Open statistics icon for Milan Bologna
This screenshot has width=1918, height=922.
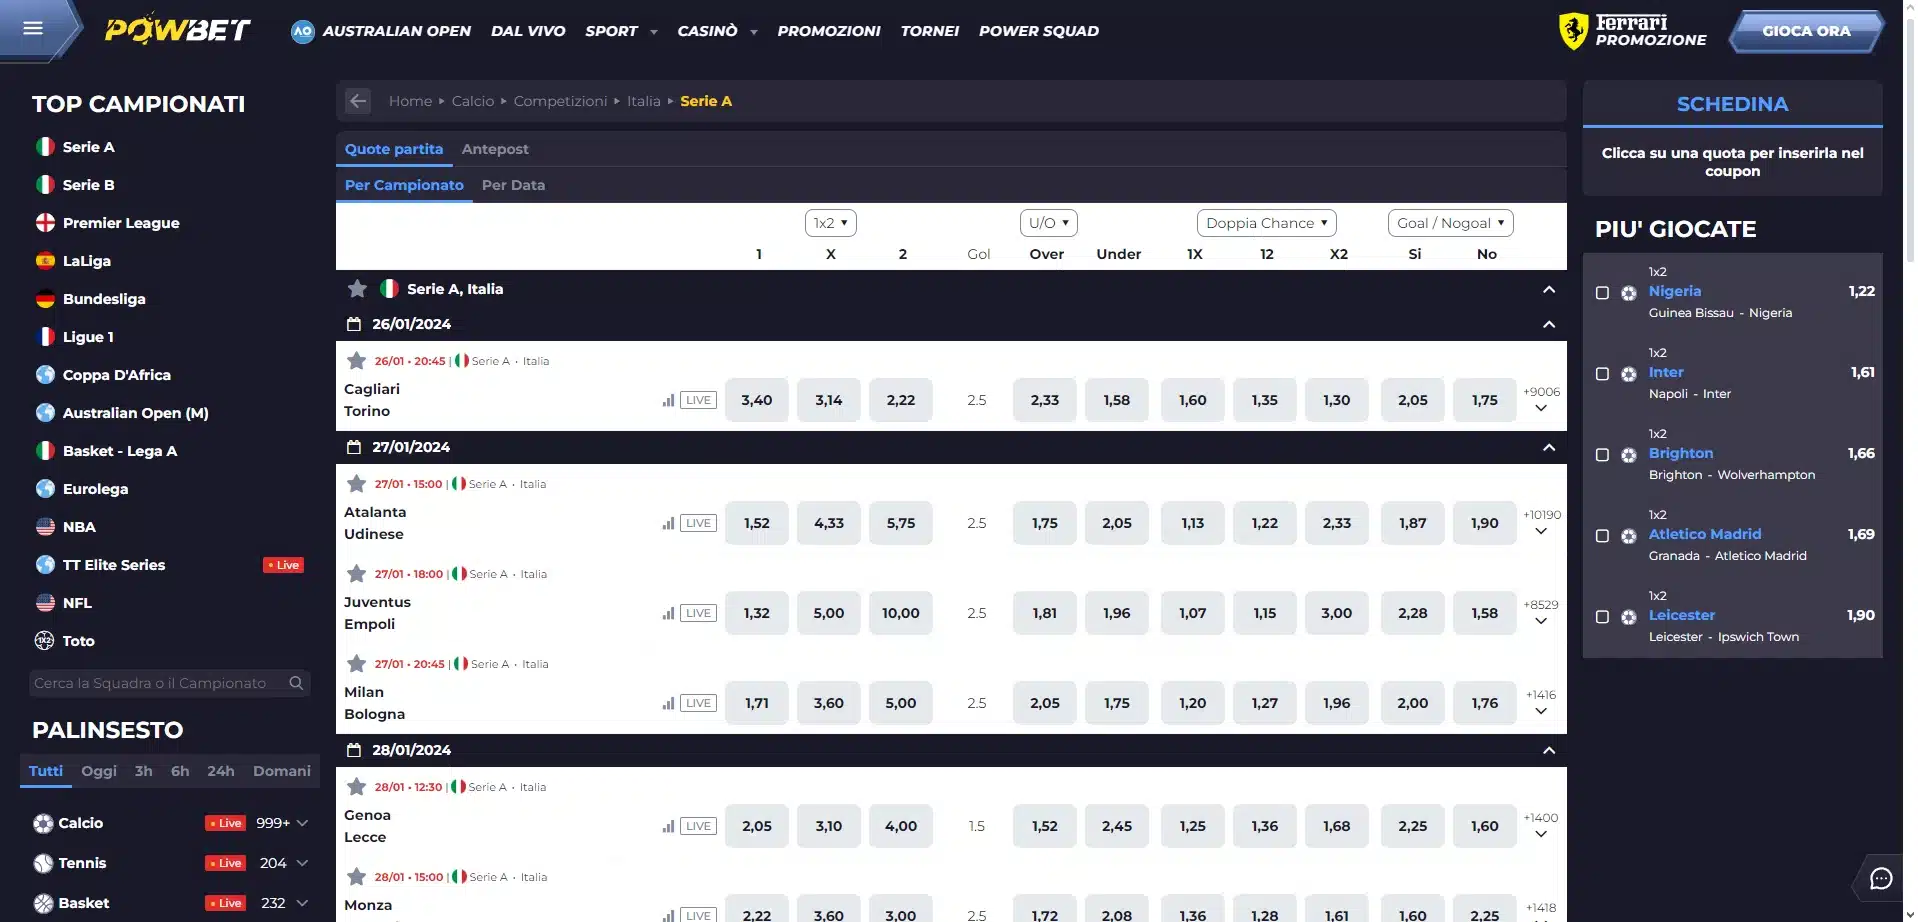click(x=668, y=703)
